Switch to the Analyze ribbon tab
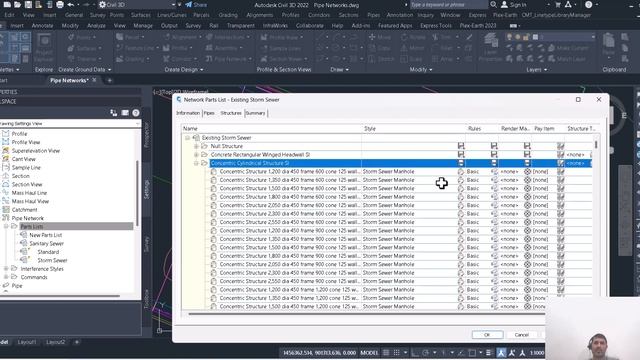The width and height of the screenshot is (640, 360). pyautogui.click(x=96, y=25)
